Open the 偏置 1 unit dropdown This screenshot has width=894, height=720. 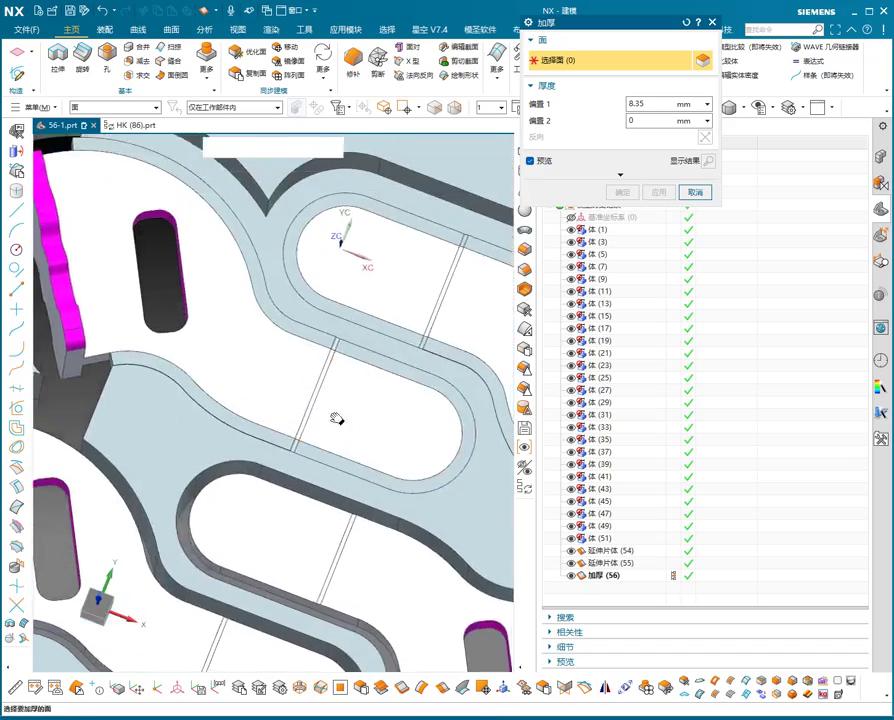tap(708, 104)
